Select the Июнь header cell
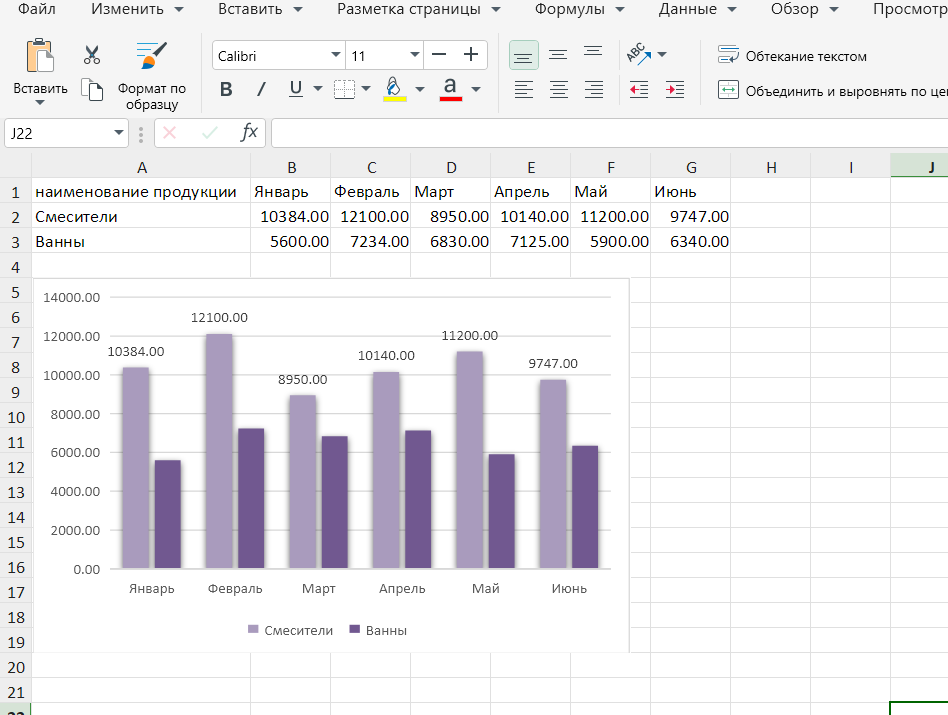The height and width of the screenshot is (715, 948). point(690,192)
